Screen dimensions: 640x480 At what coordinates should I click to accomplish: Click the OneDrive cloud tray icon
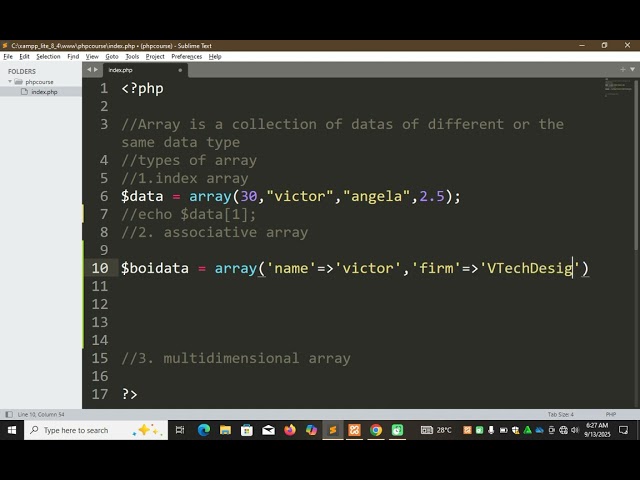tap(540, 430)
